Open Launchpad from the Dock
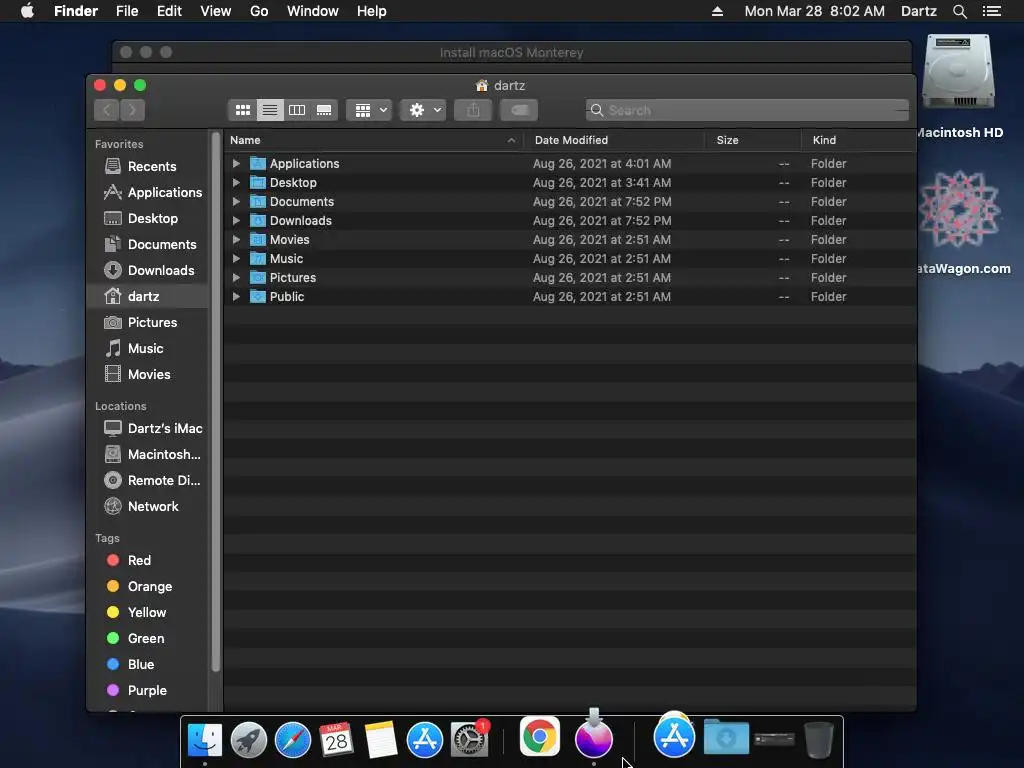Viewport: 1024px width, 768px height. [249, 740]
